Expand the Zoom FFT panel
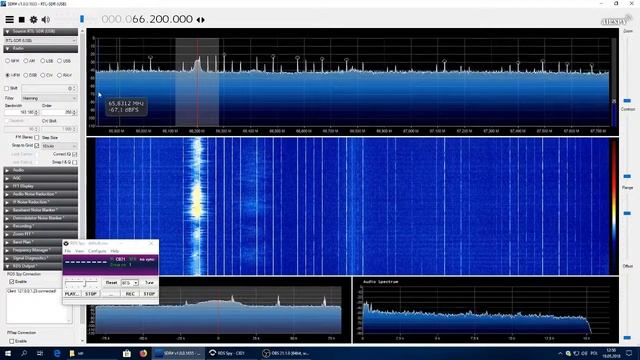 pyautogui.click(x=40, y=234)
